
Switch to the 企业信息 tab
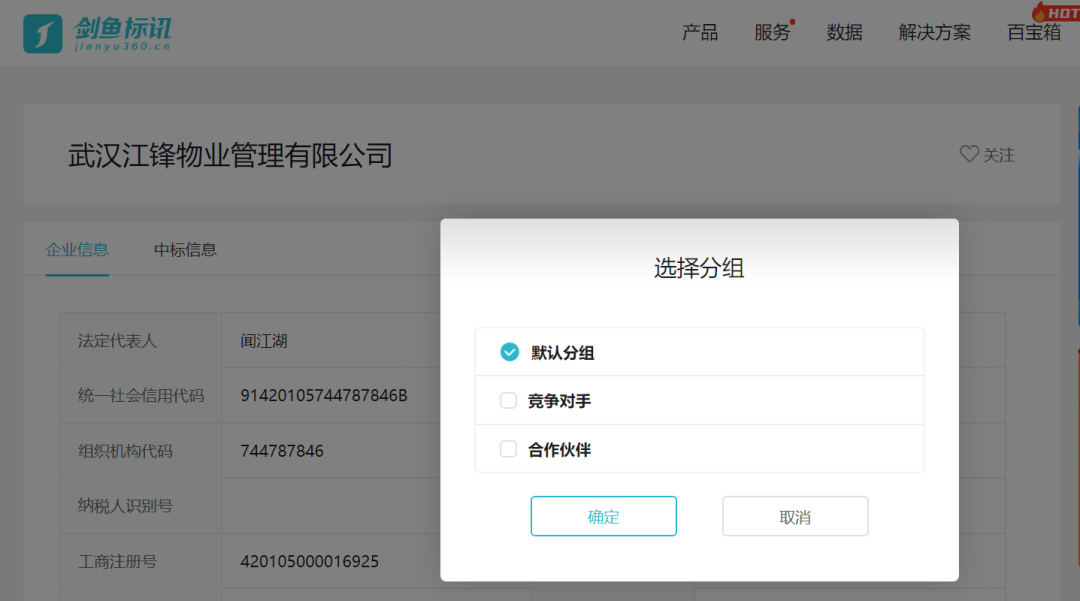77,250
